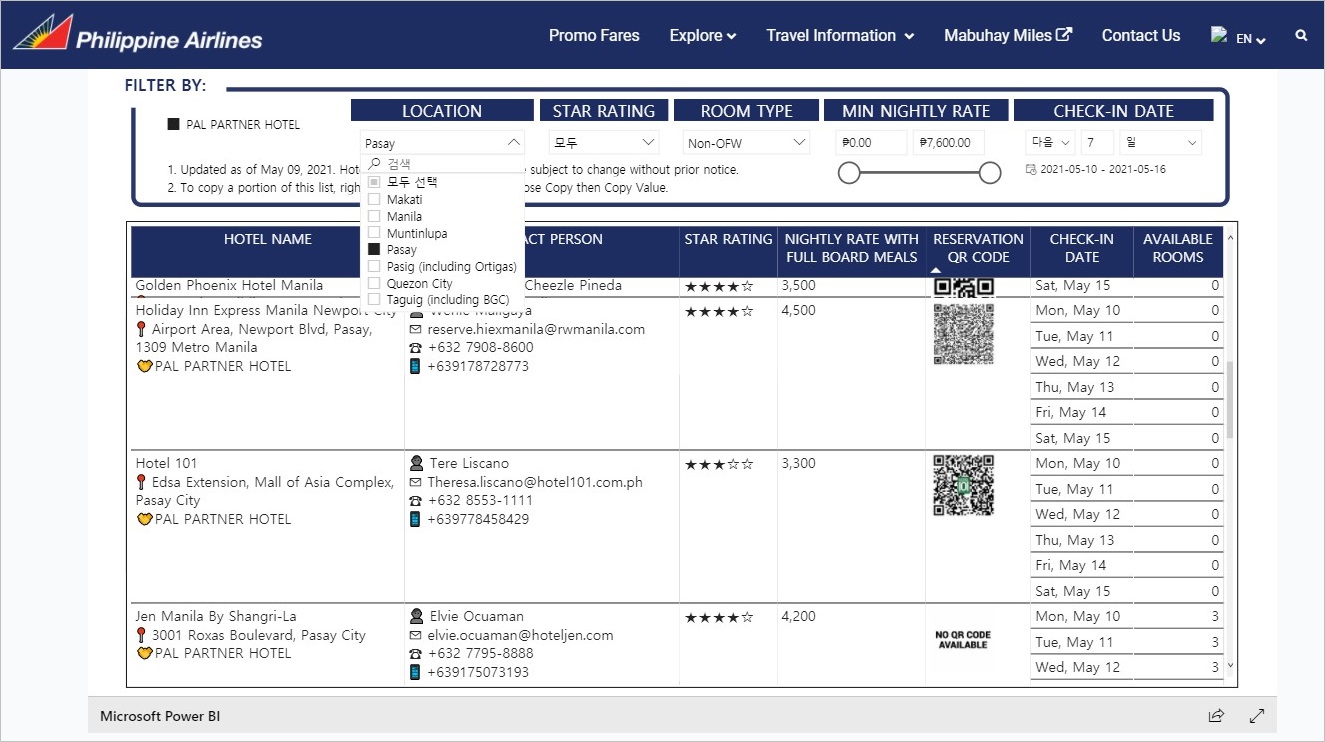The image size is (1325, 742).
Task: Go to Mabuhay Miles
Action: tap(1008, 35)
